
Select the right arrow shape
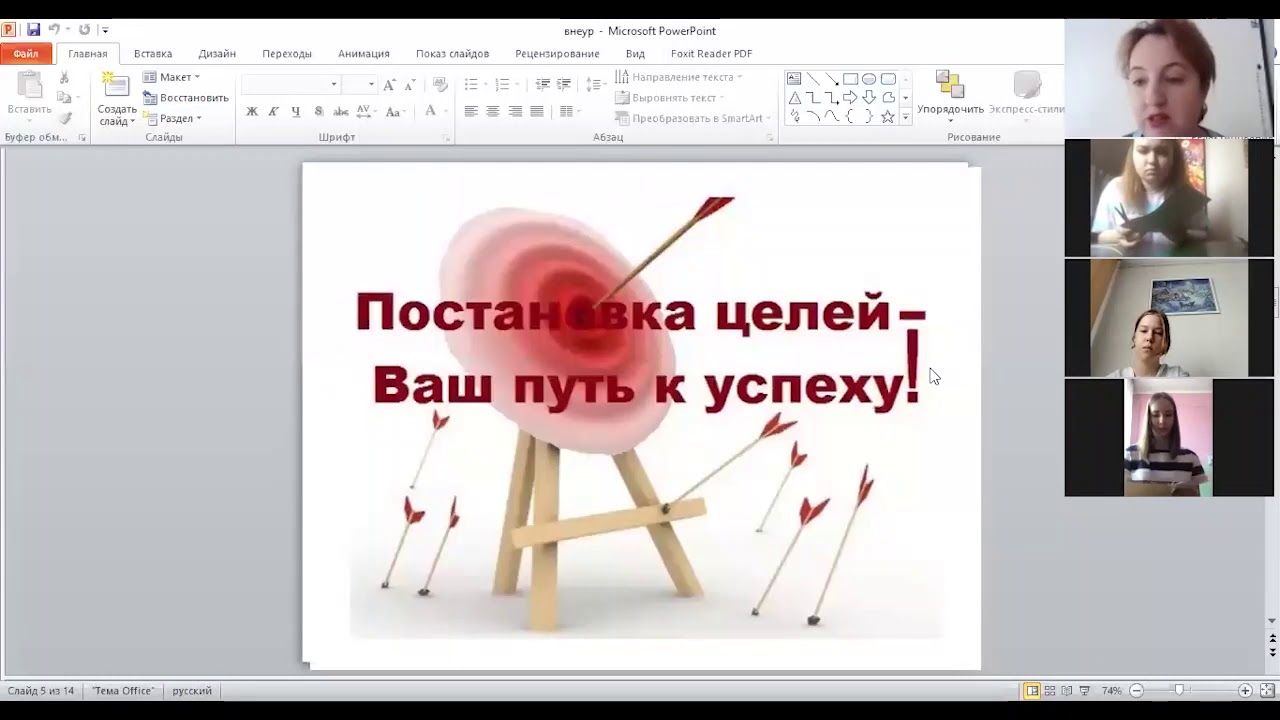850,98
